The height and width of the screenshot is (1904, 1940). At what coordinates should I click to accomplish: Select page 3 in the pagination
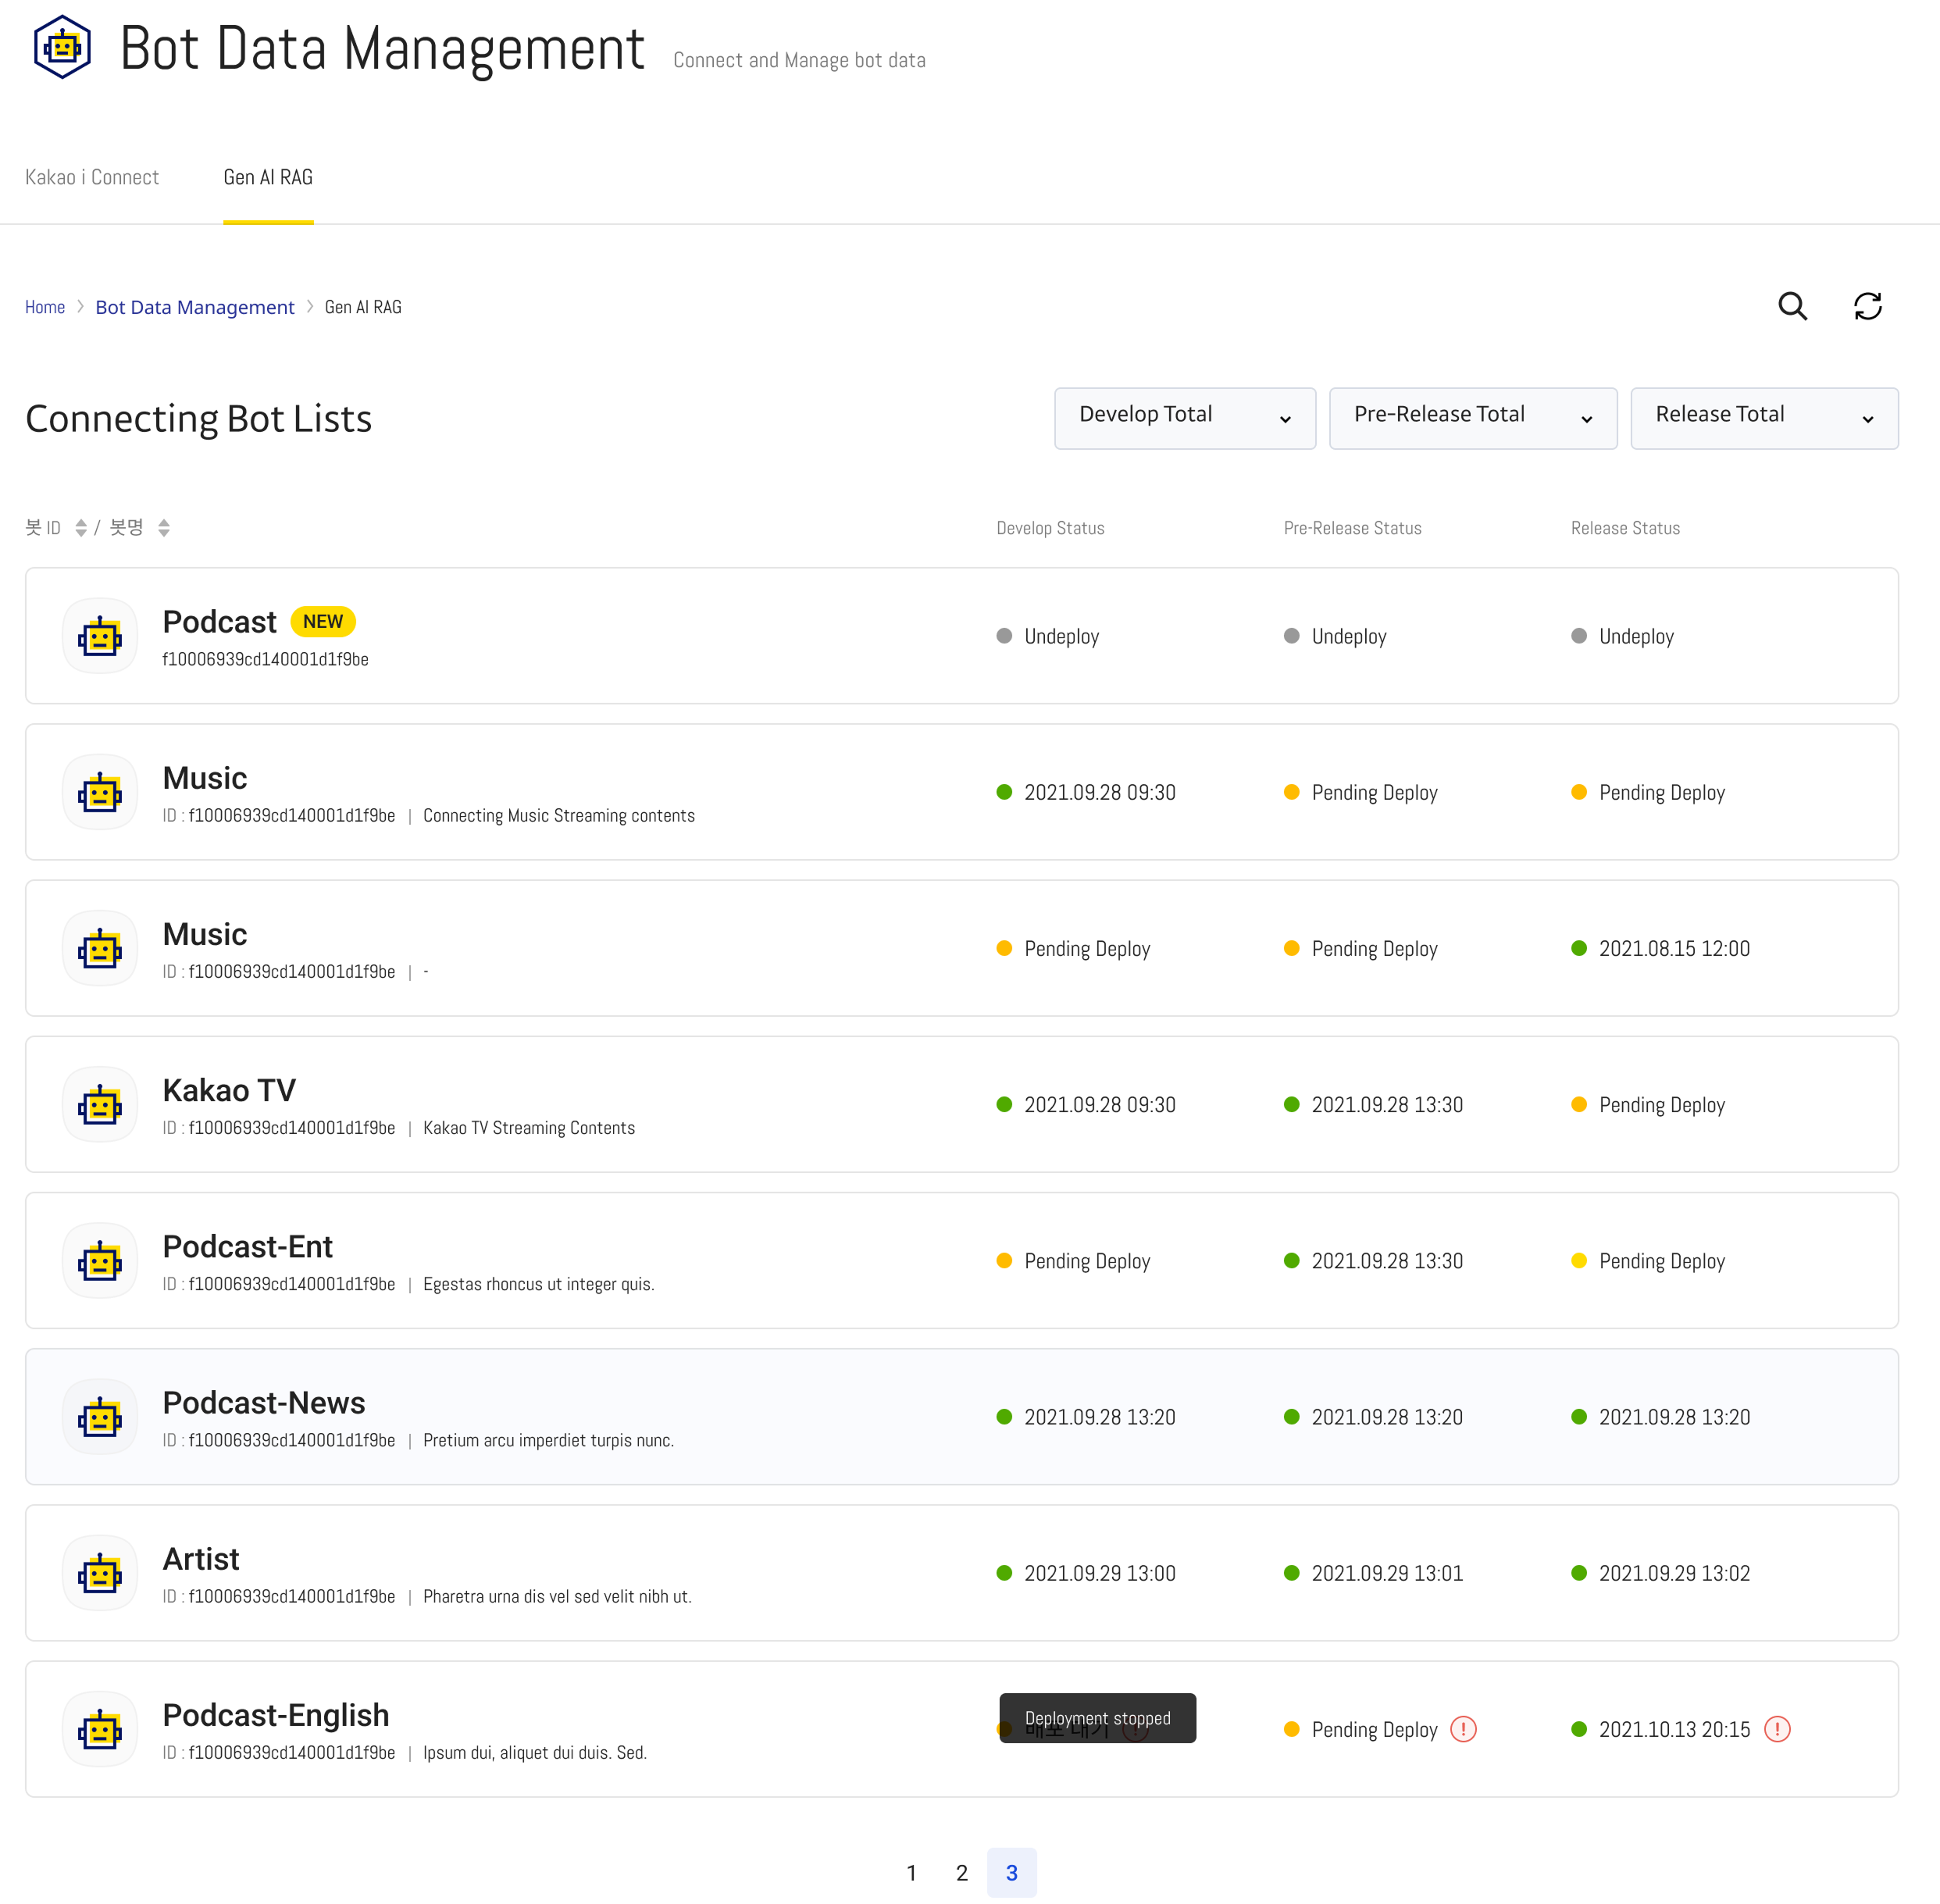click(1011, 1872)
